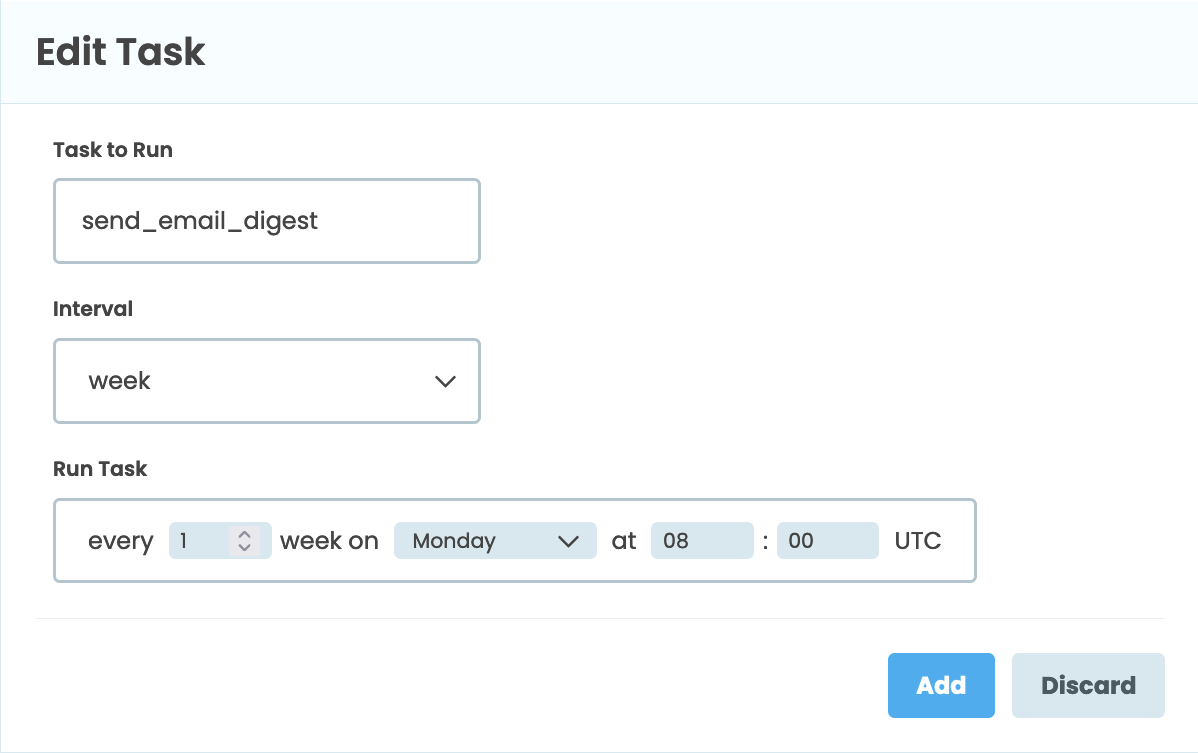This screenshot has height=753, width=1198.
Task: Open the Interval dropdown showing "week"
Action: click(x=266, y=381)
